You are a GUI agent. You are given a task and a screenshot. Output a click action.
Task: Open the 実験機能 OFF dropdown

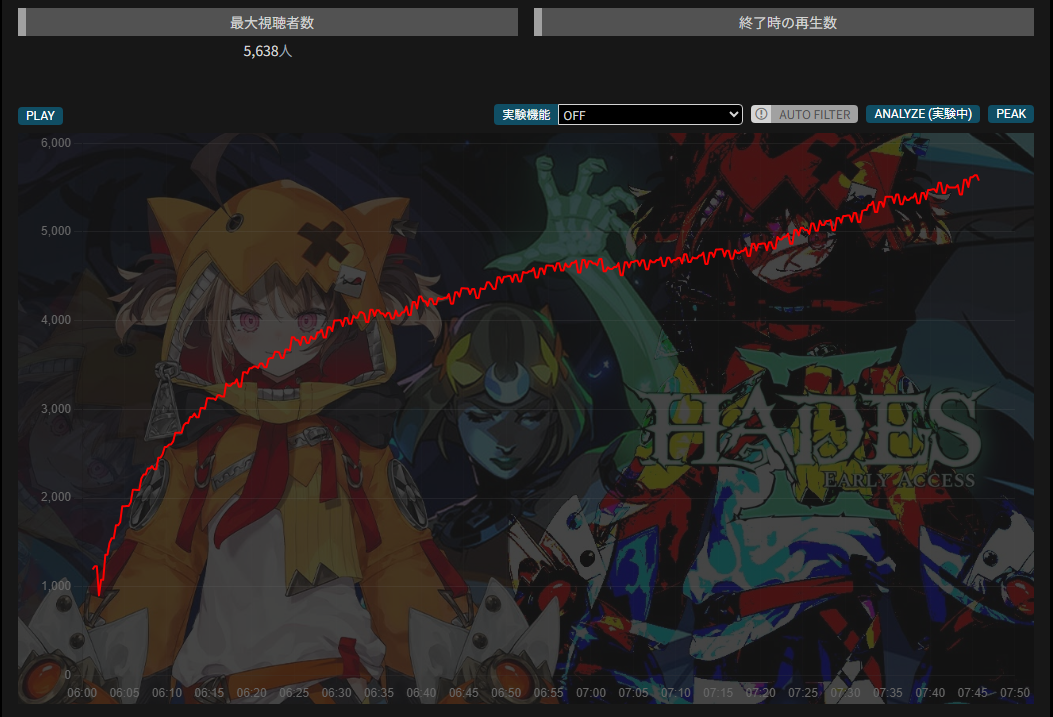coord(649,115)
